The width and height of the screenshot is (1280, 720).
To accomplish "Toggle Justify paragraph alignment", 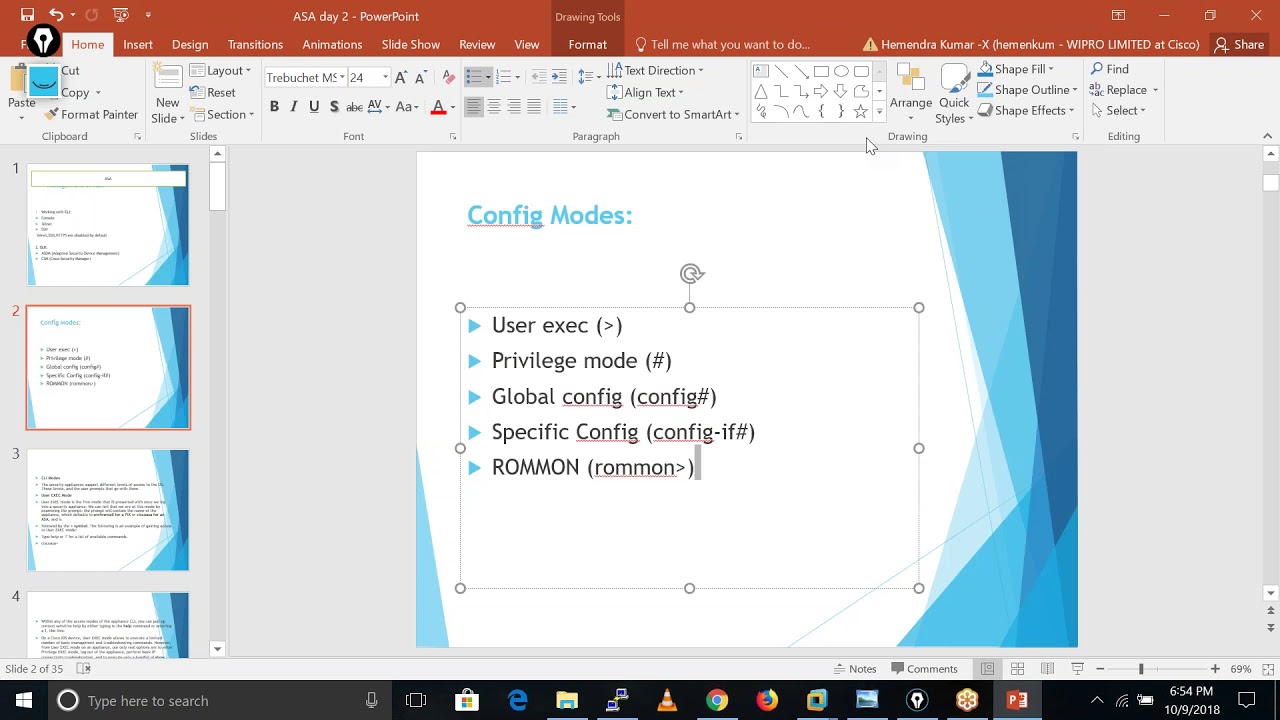I will (534, 107).
